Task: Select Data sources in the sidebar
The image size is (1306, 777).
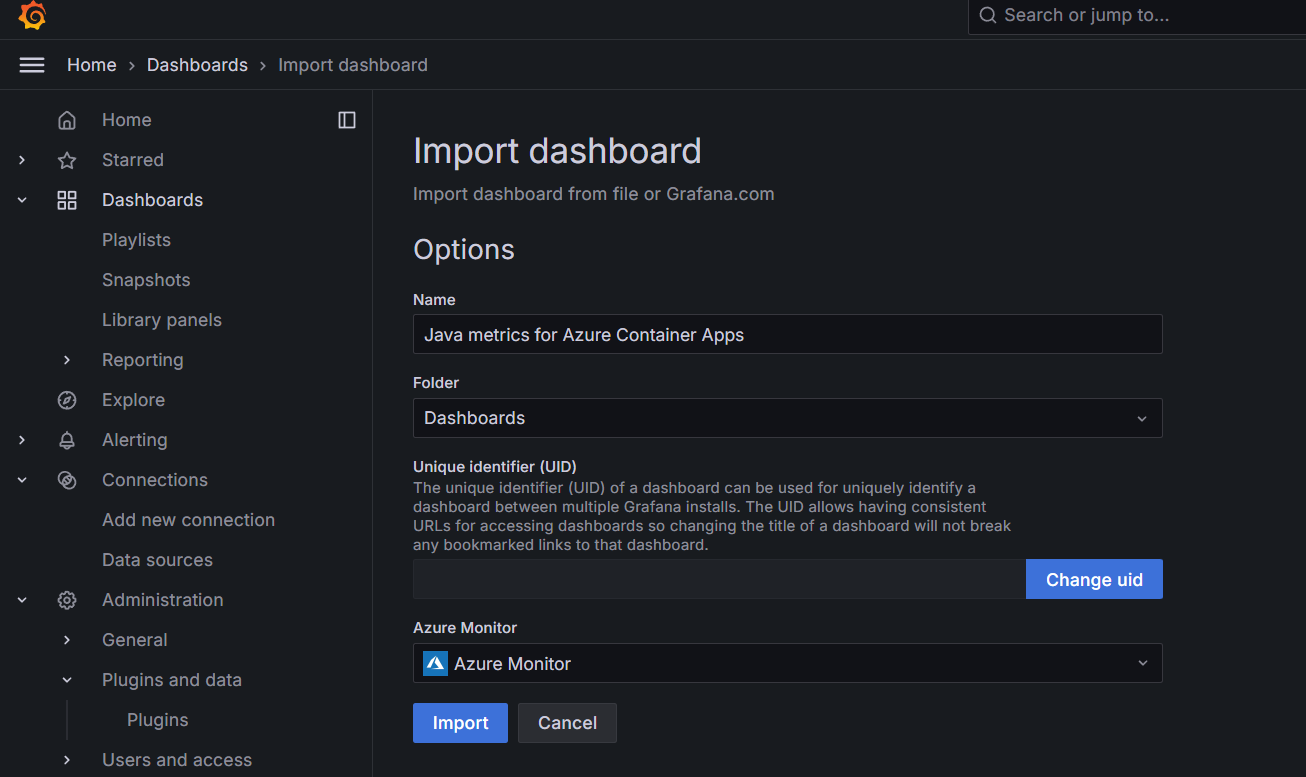Action: 157,559
